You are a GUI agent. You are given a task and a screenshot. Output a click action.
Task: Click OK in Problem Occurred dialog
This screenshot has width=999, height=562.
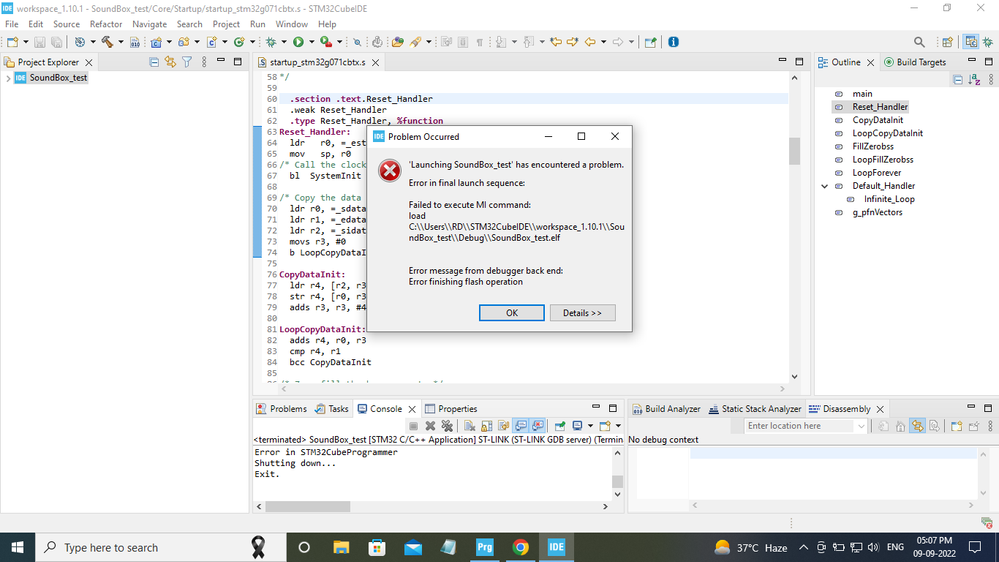(x=512, y=313)
